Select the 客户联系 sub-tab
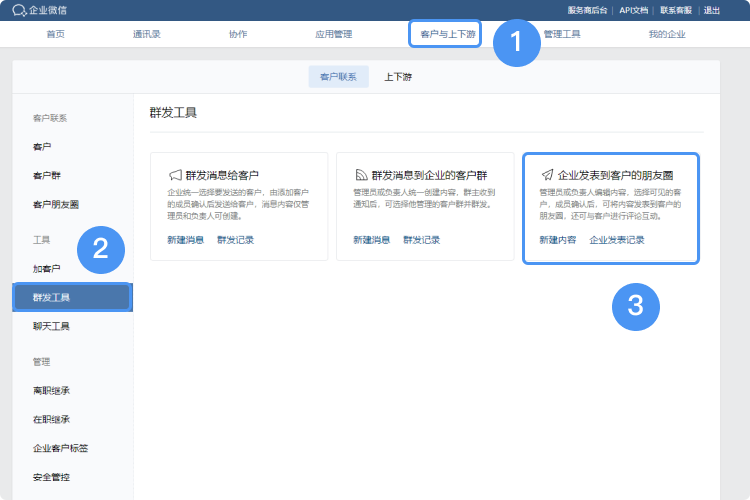Screen dimensions: 750x500 coord(338,77)
